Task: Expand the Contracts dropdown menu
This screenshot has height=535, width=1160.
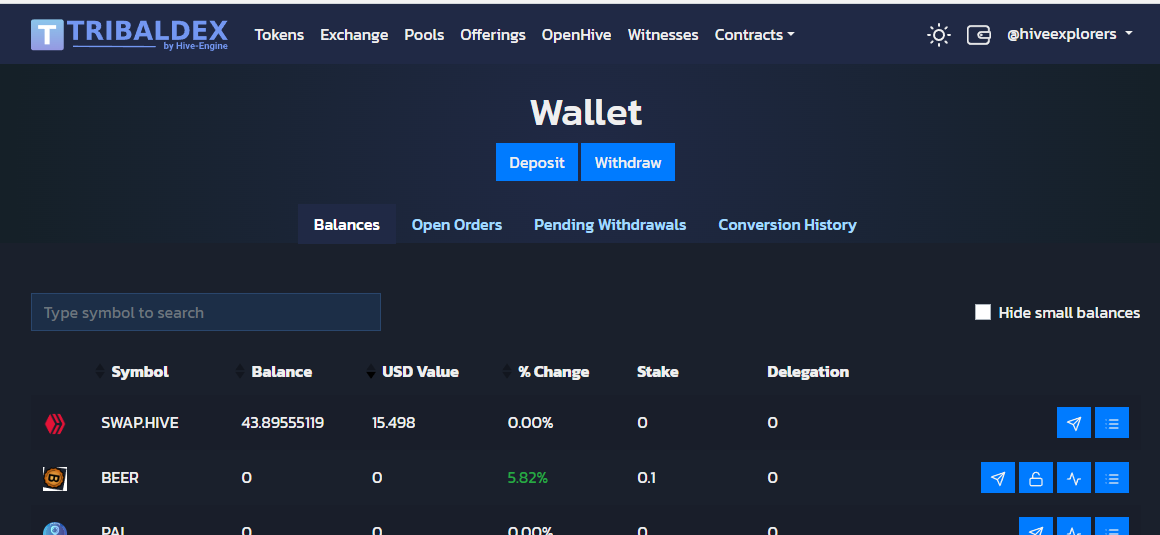Action: click(x=754, y=35)
